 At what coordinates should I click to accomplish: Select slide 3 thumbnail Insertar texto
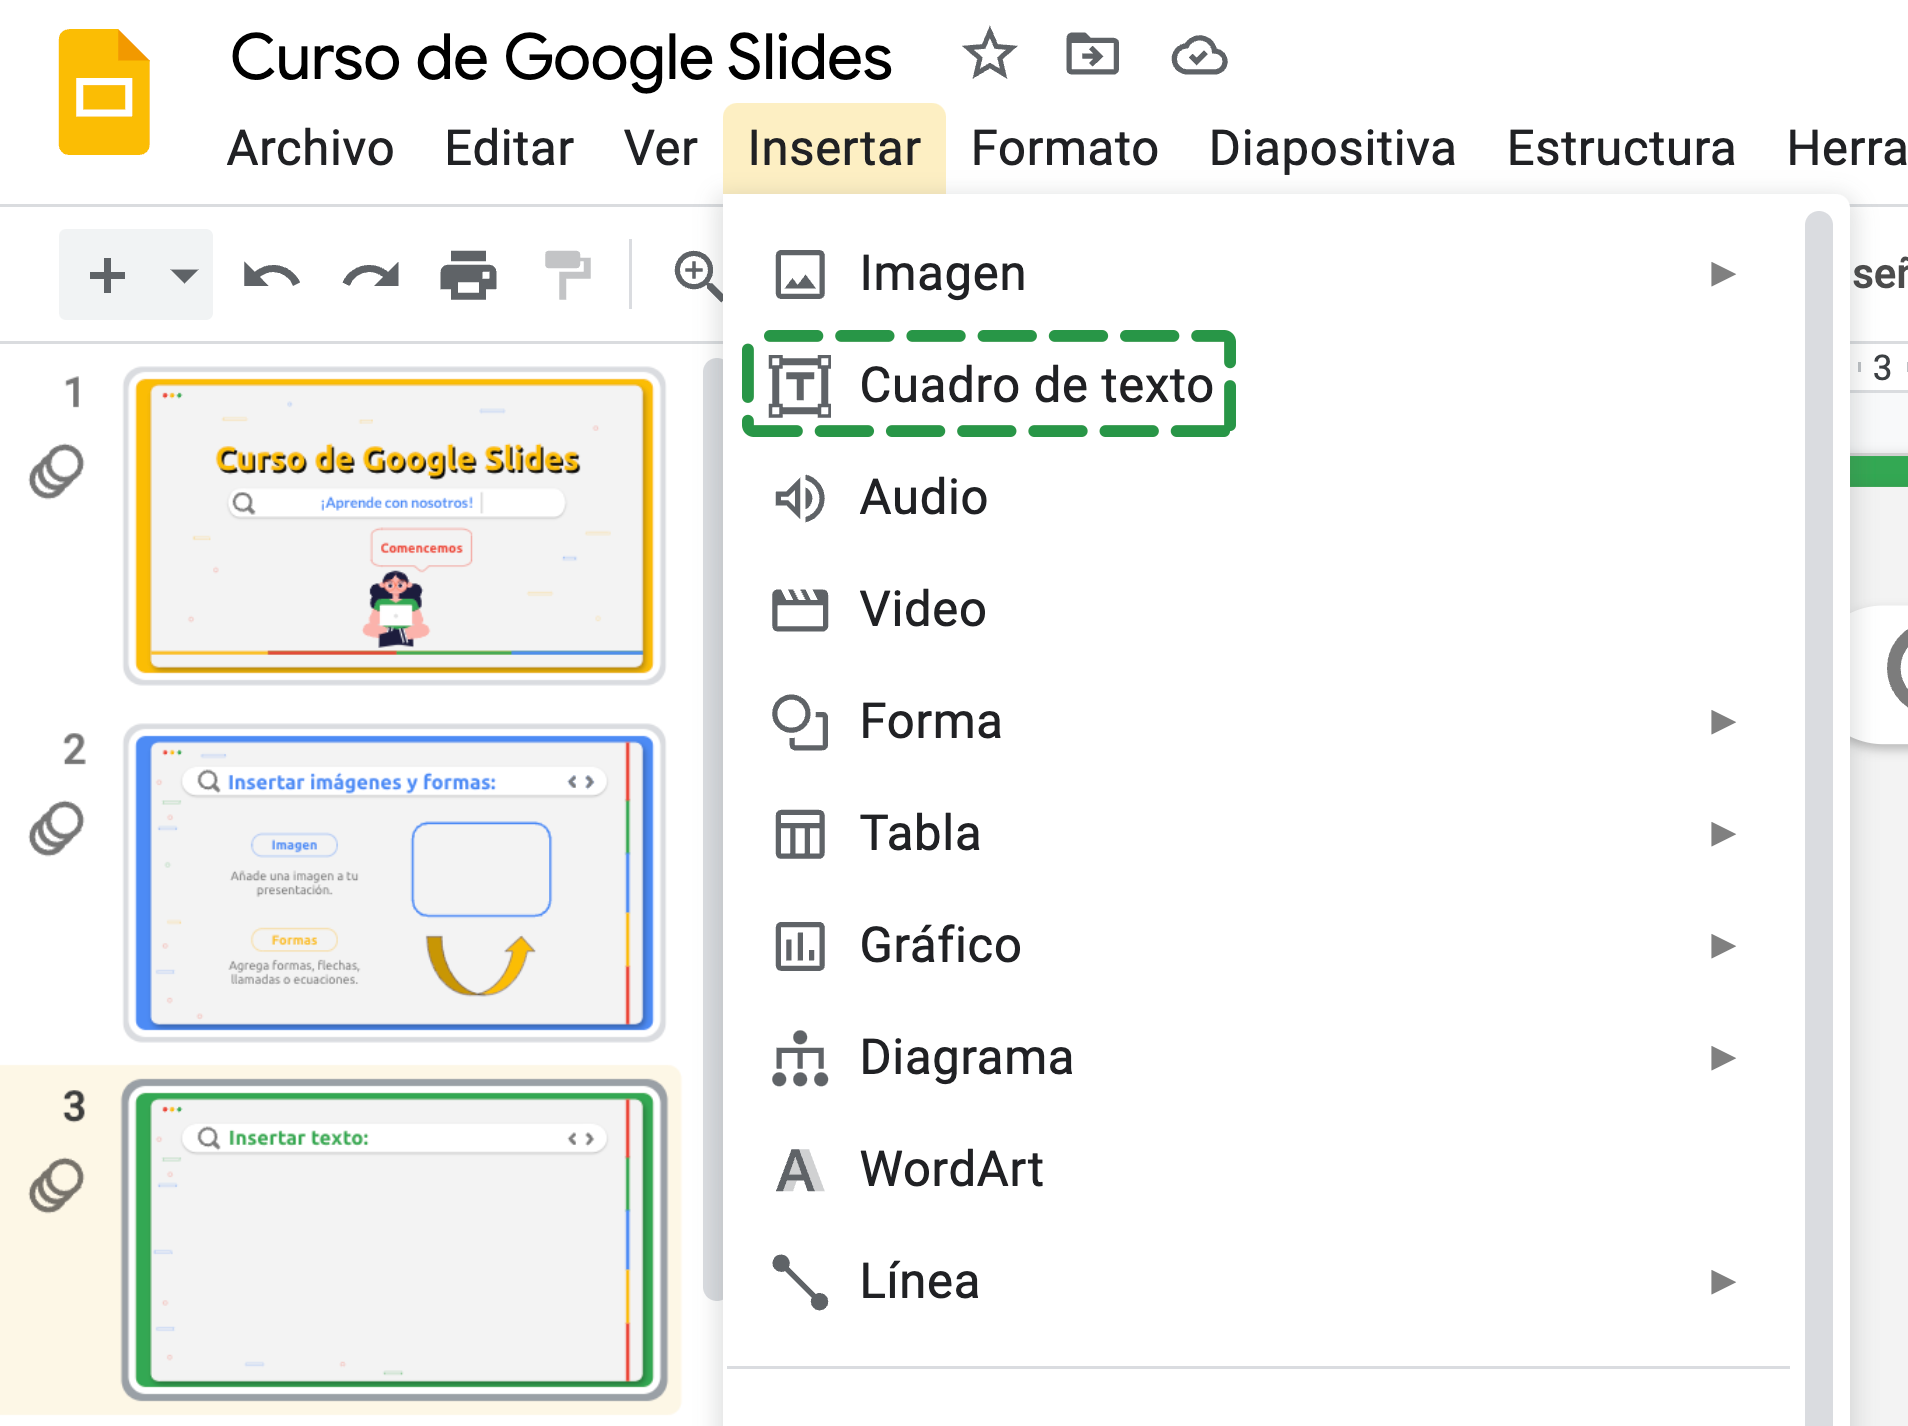394,1240
